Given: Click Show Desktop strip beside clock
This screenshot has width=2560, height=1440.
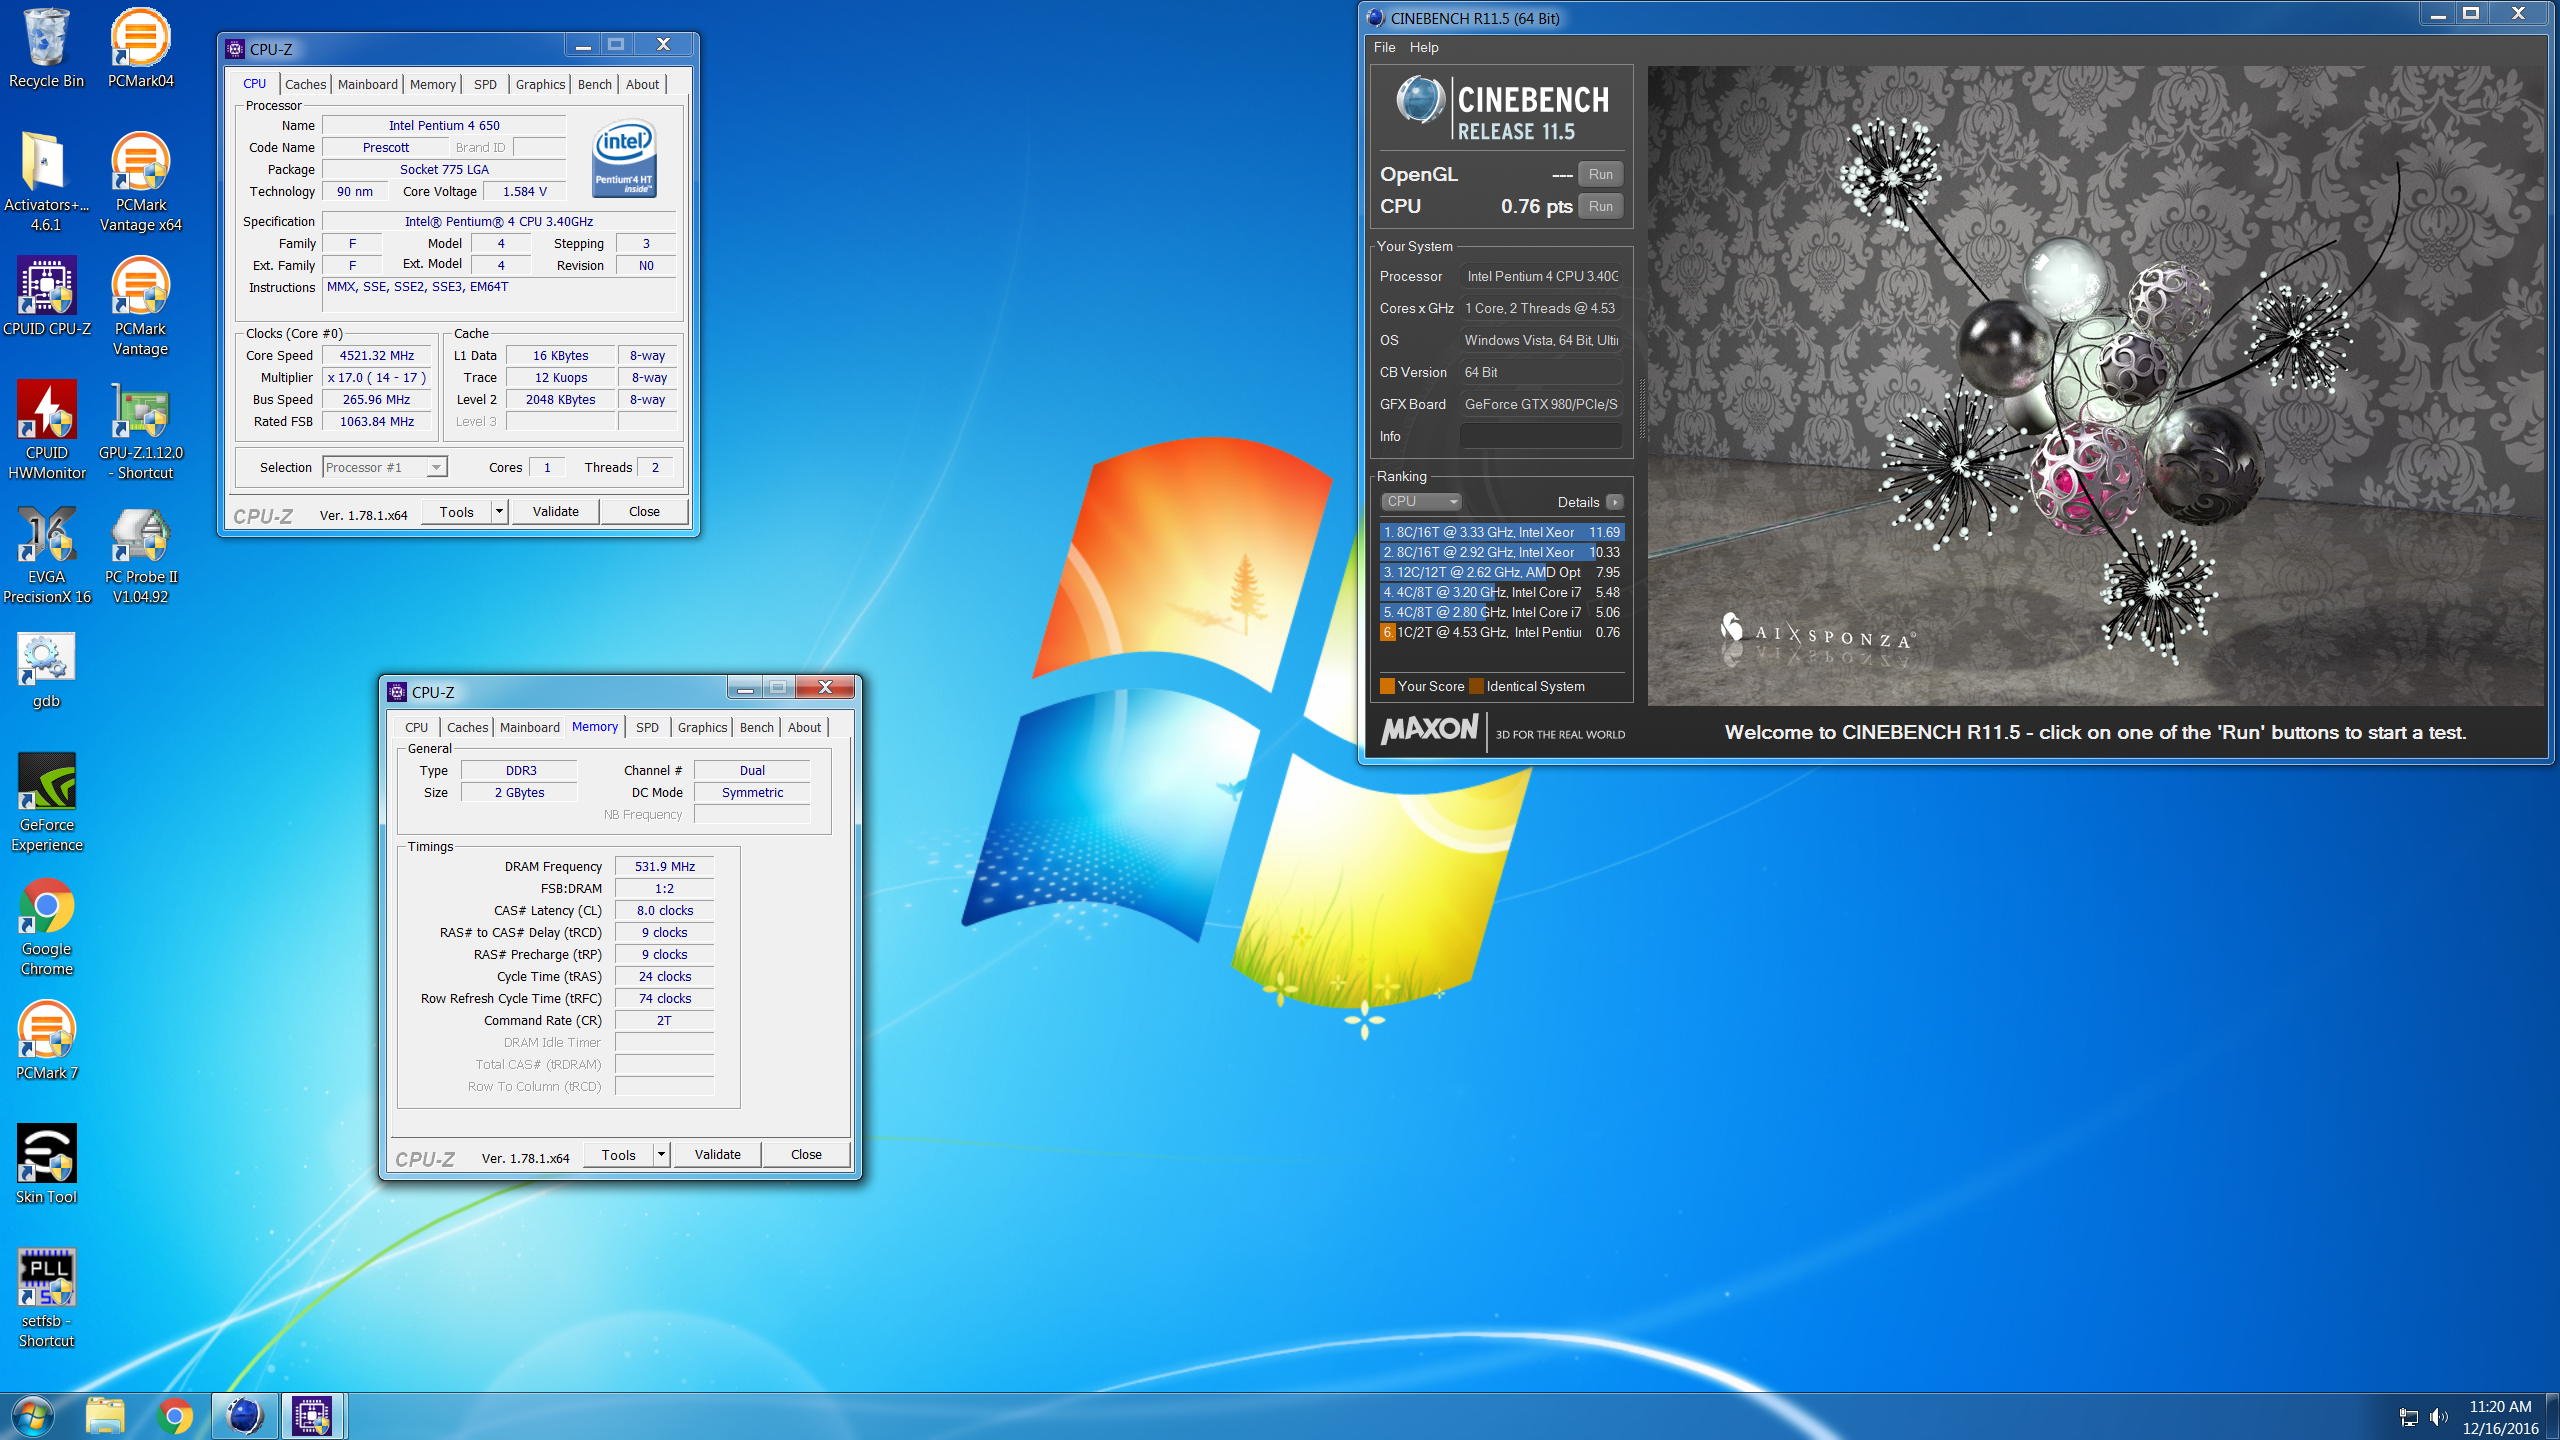Looking at the screenshot, I should pos(2553,1416).
